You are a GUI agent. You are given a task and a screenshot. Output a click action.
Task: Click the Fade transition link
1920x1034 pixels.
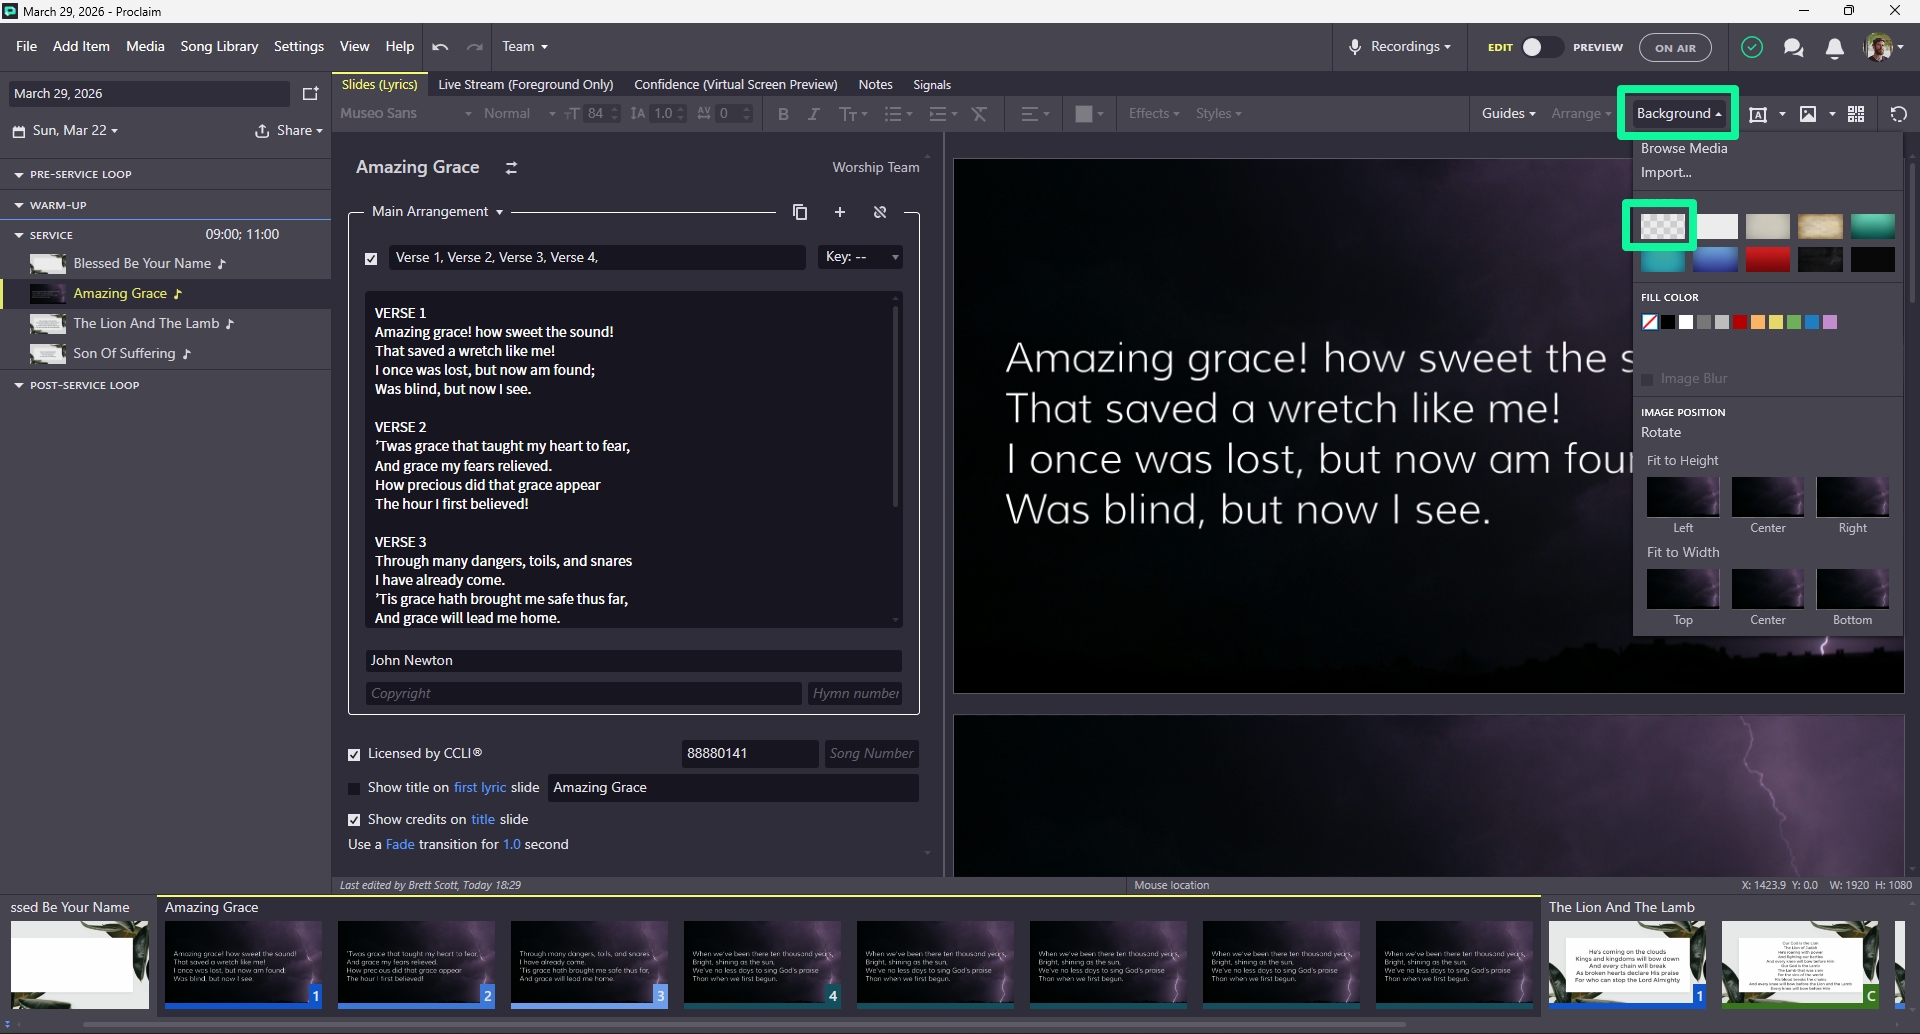(400, 845)
